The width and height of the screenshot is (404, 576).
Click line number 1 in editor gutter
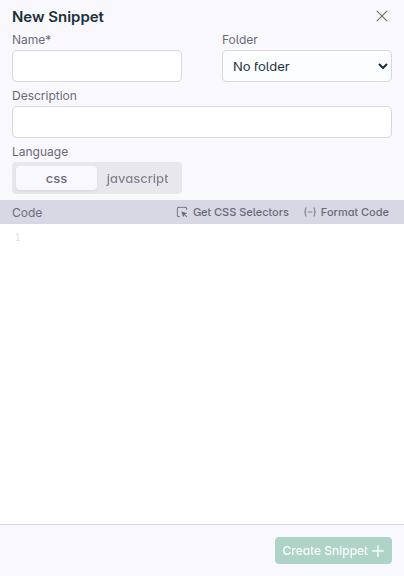18,237
